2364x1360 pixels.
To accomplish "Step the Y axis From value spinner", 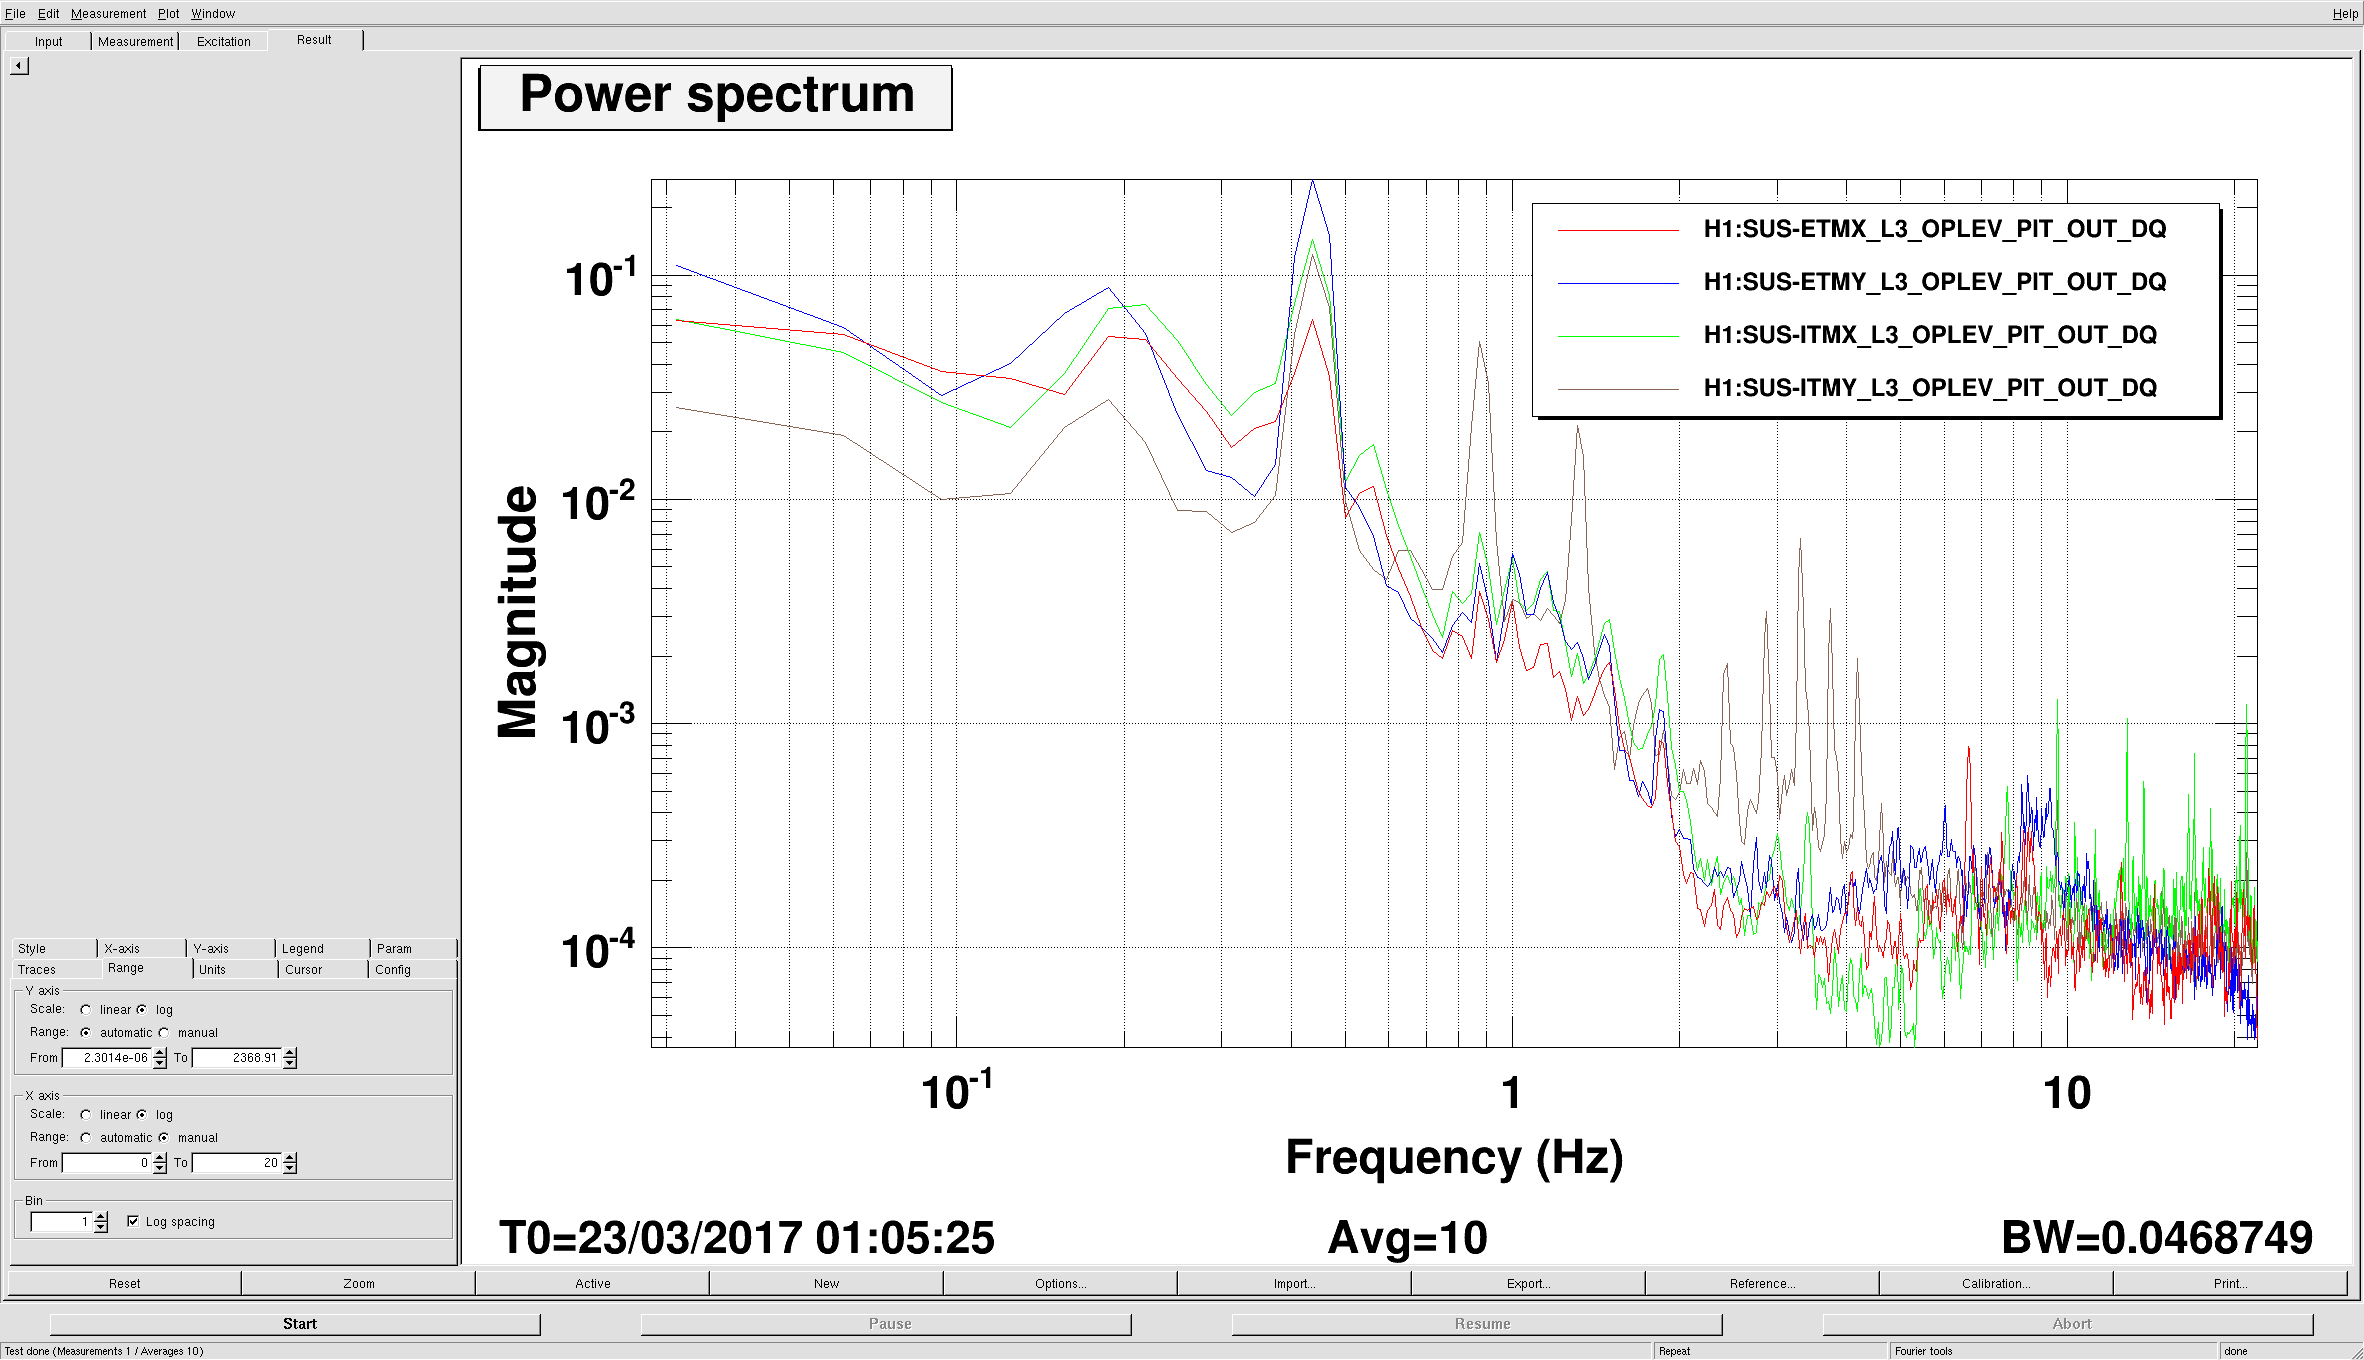I will [160, 1057].
